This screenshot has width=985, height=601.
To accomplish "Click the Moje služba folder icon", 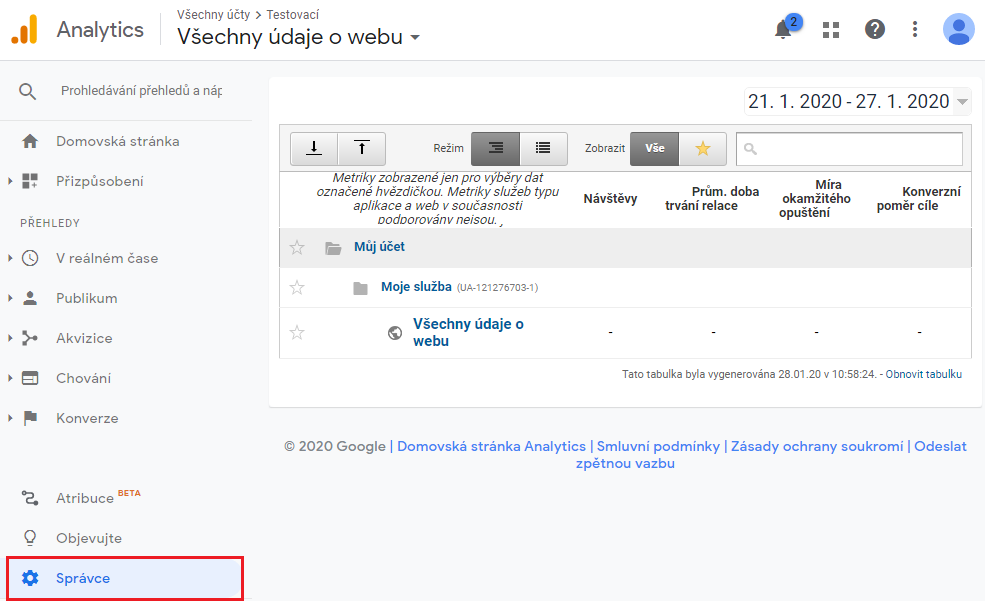I will coord(360,288).
